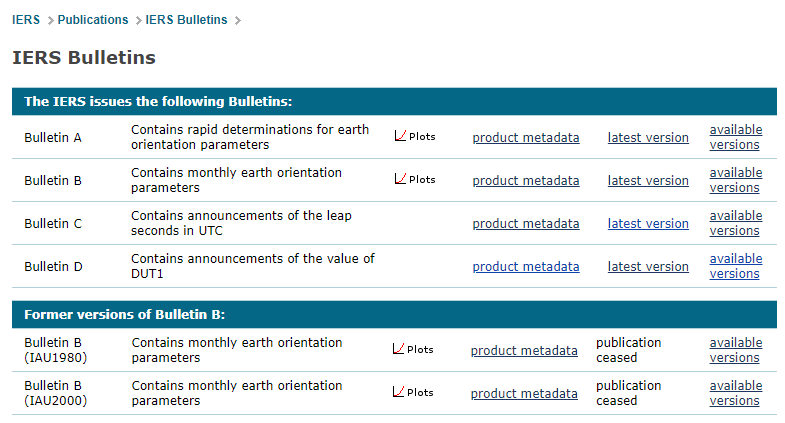Image resolution: width=785 pixels, height=423 pixels.
Task: Show available versions of Bulletin A
Action: [736, 137]
